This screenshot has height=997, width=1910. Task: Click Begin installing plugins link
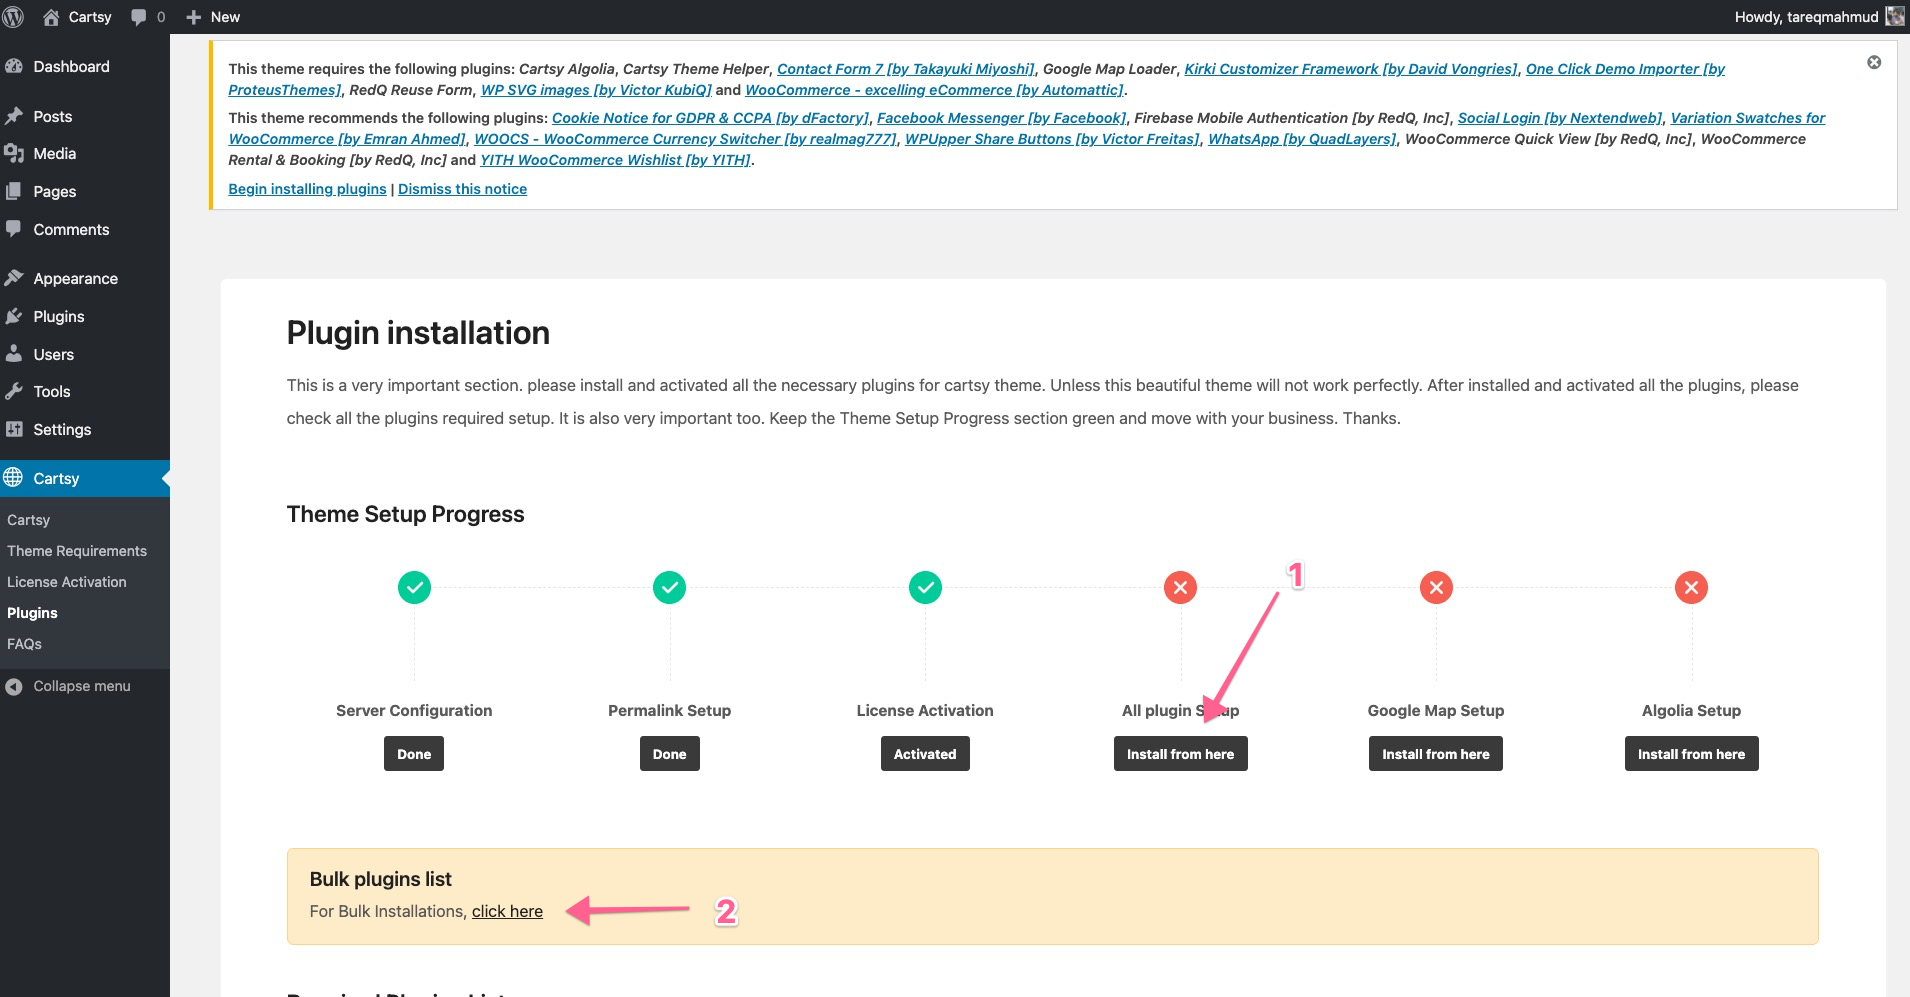pyautogui.click(x=307, y=189)
